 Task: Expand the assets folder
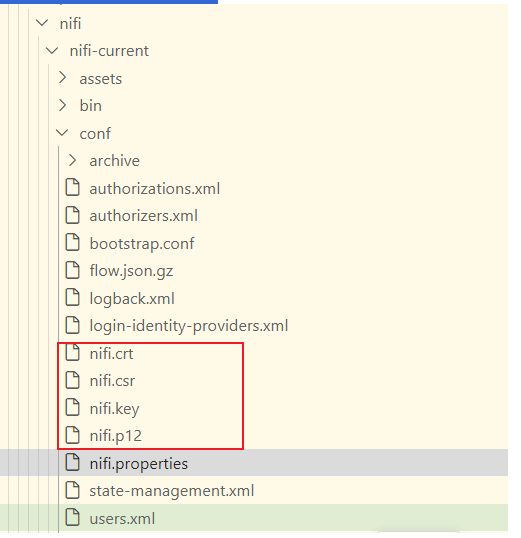62,78
